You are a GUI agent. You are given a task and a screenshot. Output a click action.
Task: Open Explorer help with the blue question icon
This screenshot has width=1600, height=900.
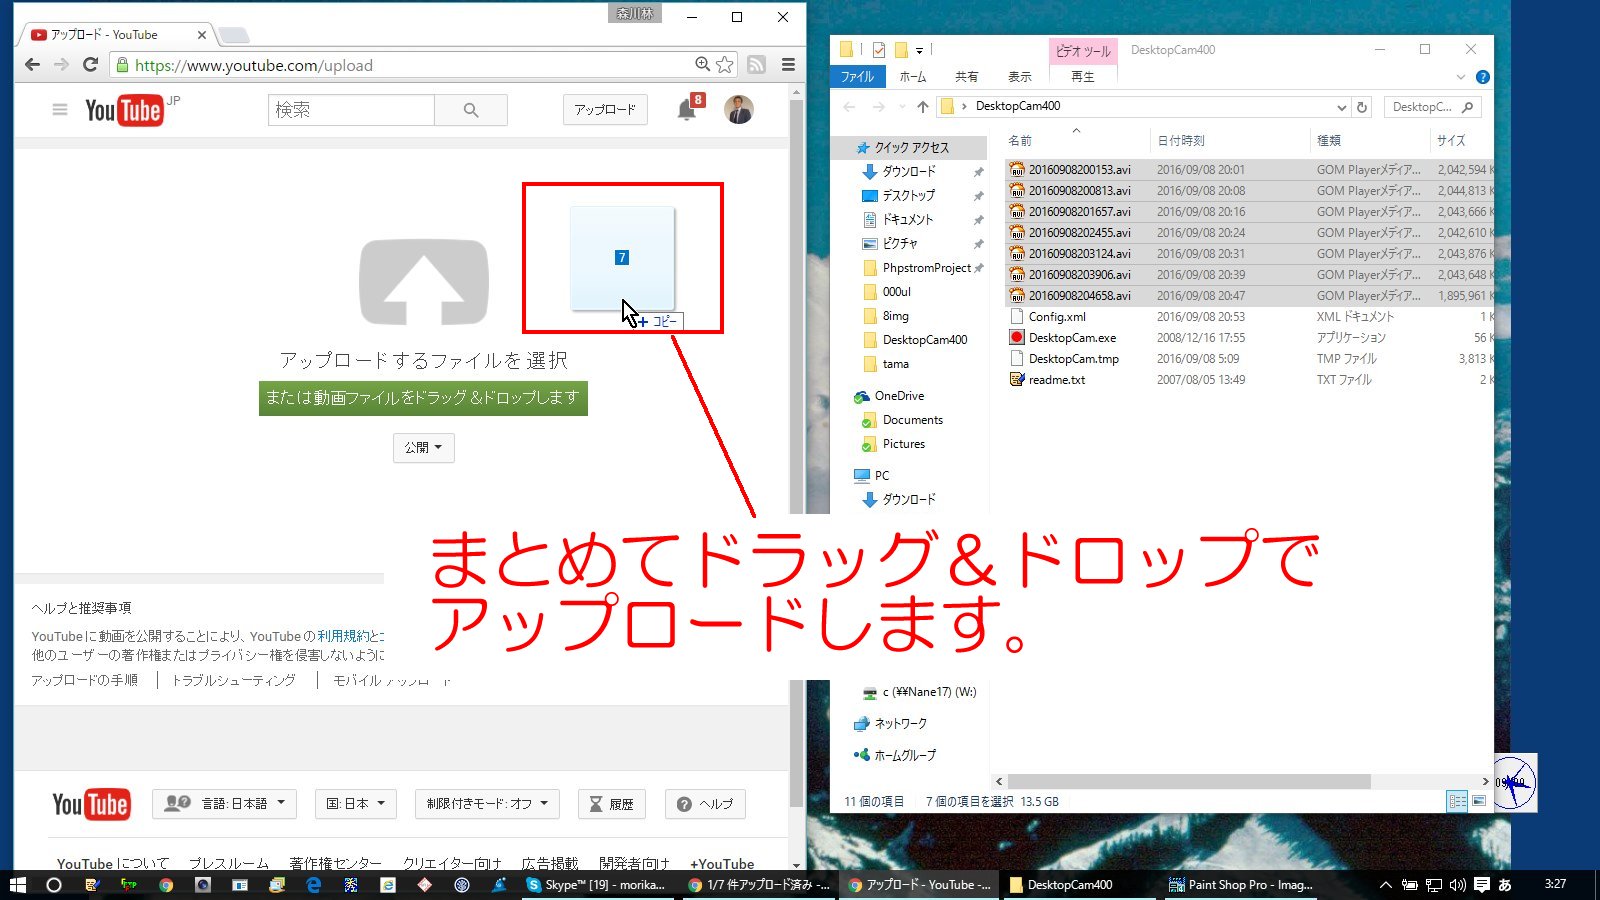pyautogui.click(x=1483, y=77)
